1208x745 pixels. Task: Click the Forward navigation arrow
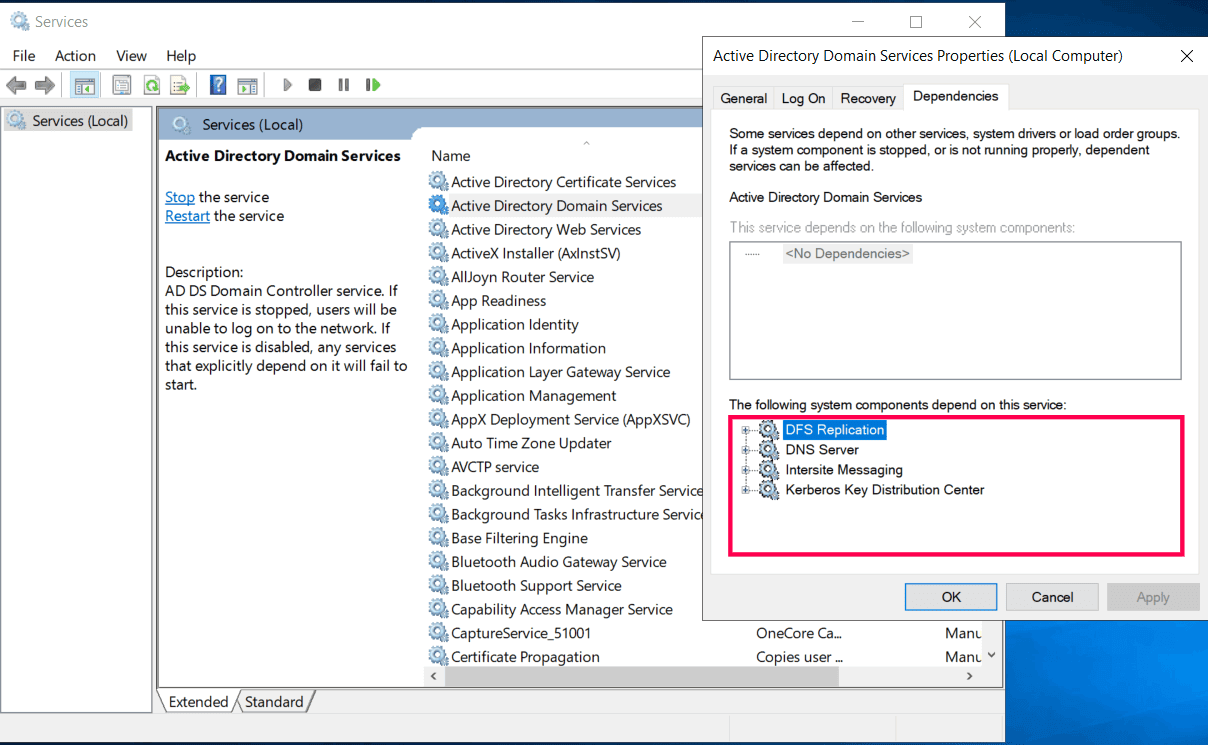pyautogui.click(x=44, y=84)
